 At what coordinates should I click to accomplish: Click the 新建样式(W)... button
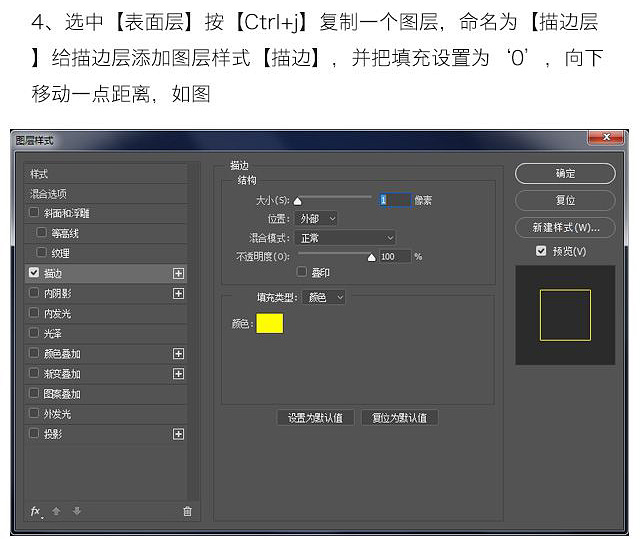(x=565, y=227)
